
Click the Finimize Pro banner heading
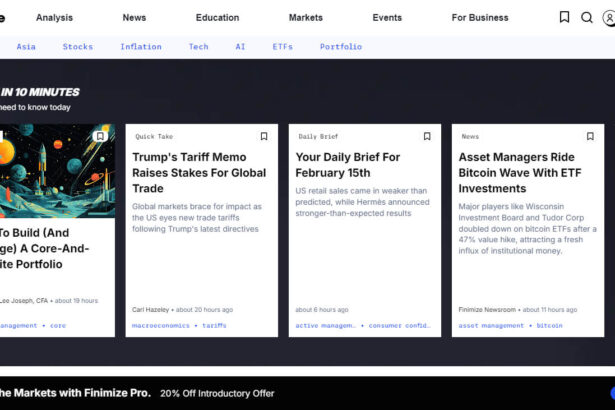[75, 393]
